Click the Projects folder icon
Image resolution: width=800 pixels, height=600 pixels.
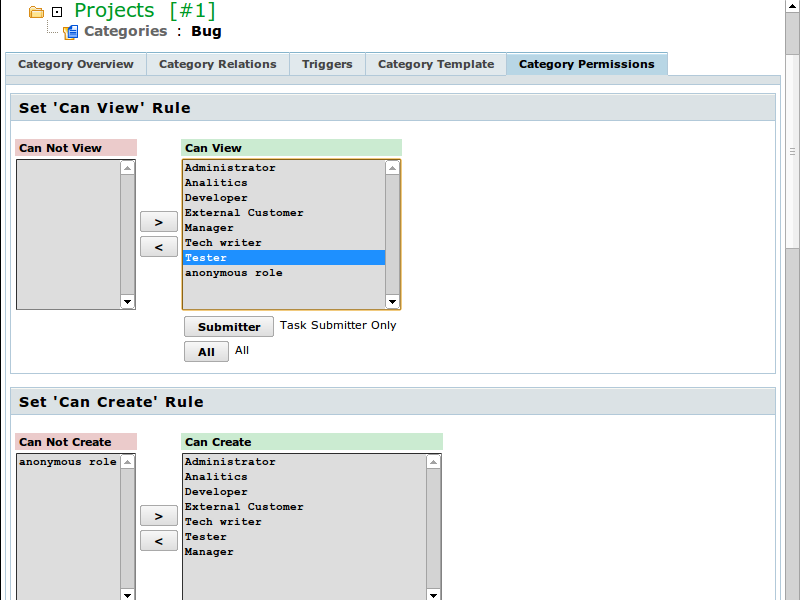click(36, 12)
